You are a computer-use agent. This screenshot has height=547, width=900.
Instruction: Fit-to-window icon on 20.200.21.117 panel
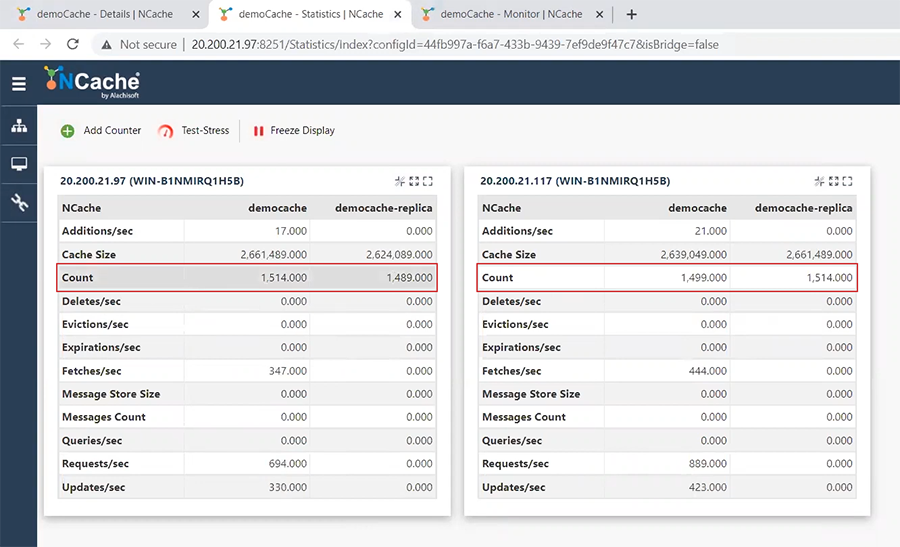[833, 181]
